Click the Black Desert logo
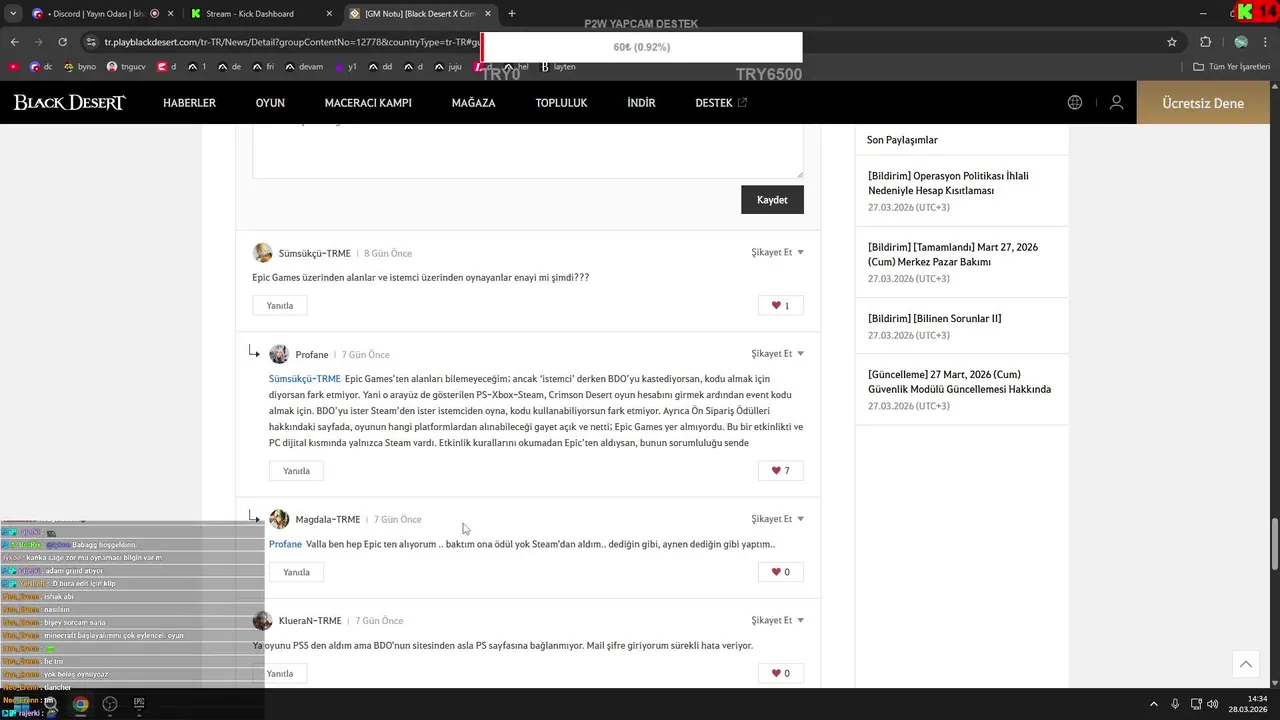Image resolution: width=1280 pixels, height=720 pixels. tap(69, 103)
